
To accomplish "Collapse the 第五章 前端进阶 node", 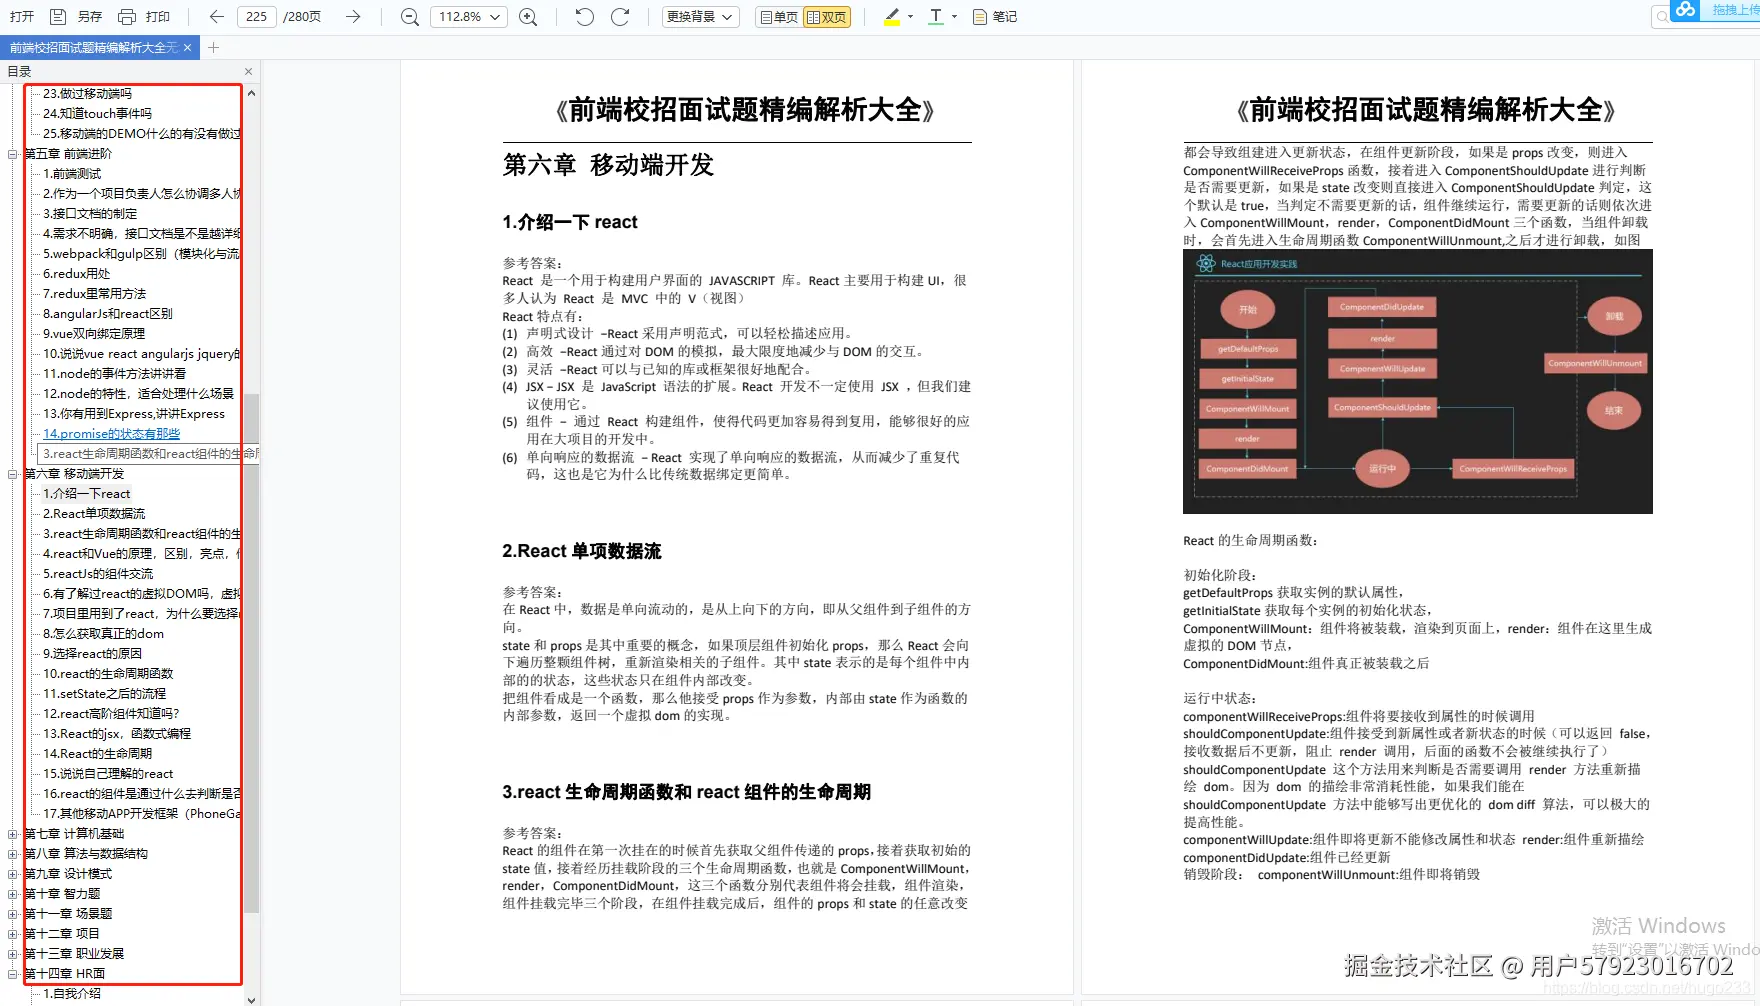I will tap(13, 154).
